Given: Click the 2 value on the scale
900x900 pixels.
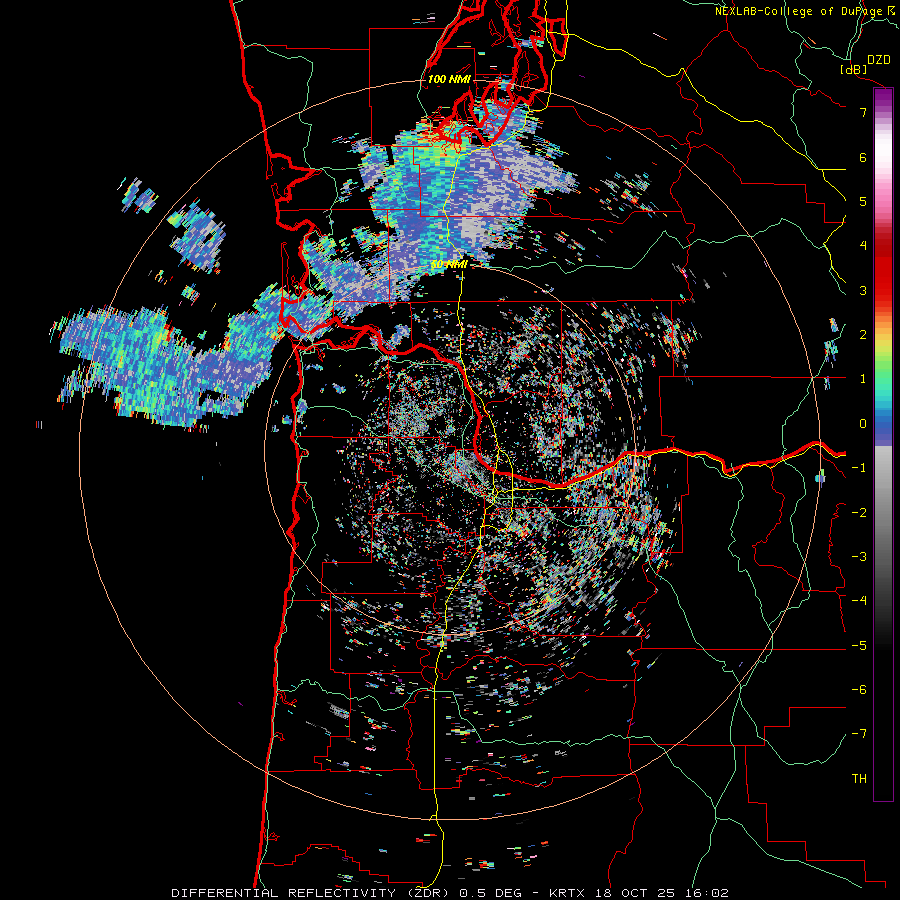Looking at the screenshot, I should (863, 335).
